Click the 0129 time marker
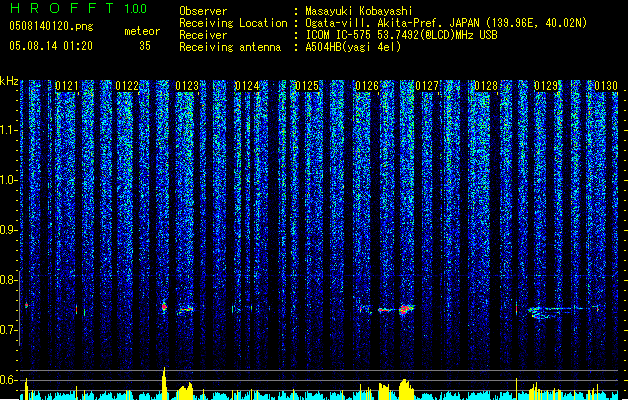The width and height of the screenshot is (629, 400). 546,86
